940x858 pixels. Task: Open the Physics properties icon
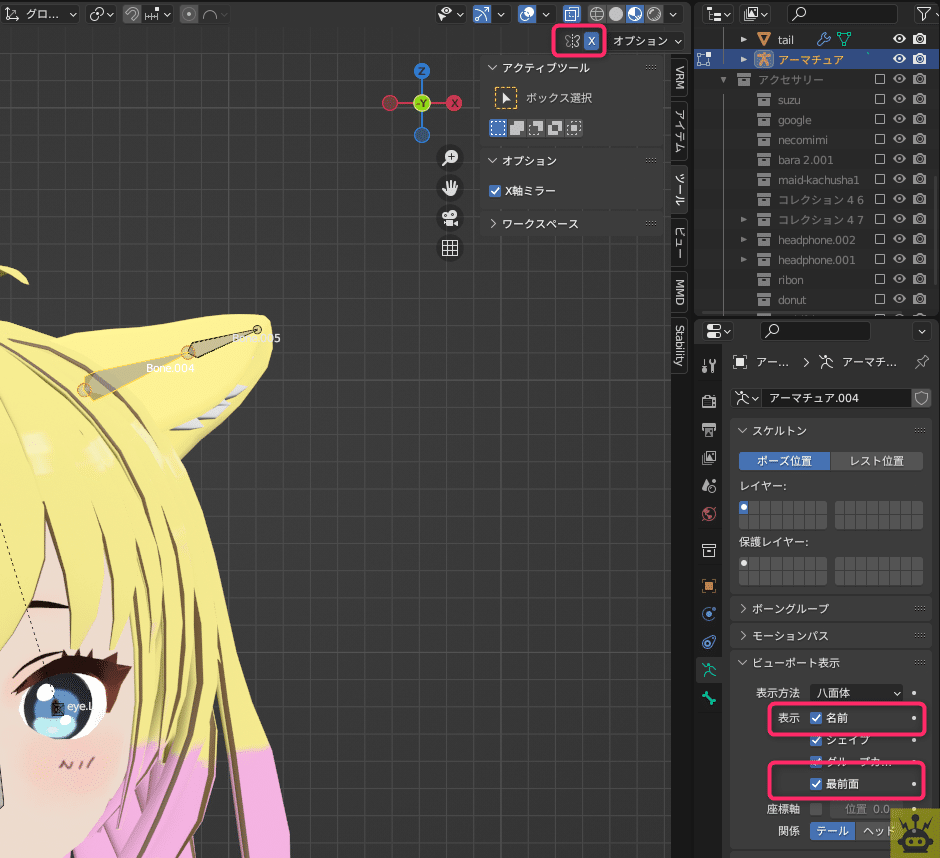pos(709,614)
